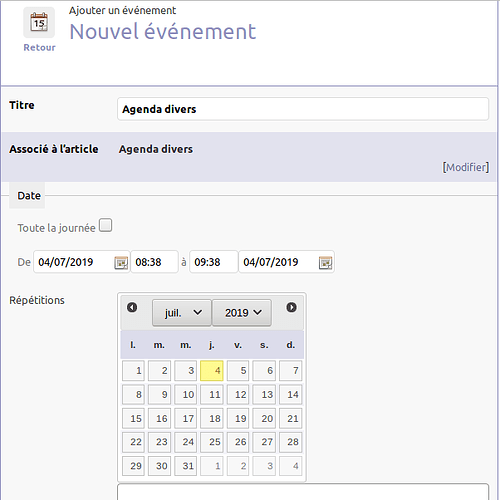Select day 20 in the calendar
The image size is (500, 500).
coord(264,418)
